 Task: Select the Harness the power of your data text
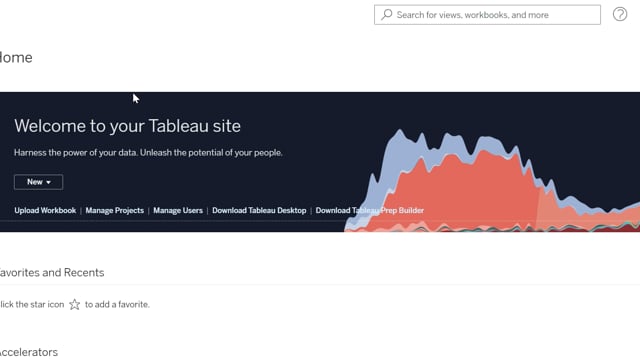[148, 153]
